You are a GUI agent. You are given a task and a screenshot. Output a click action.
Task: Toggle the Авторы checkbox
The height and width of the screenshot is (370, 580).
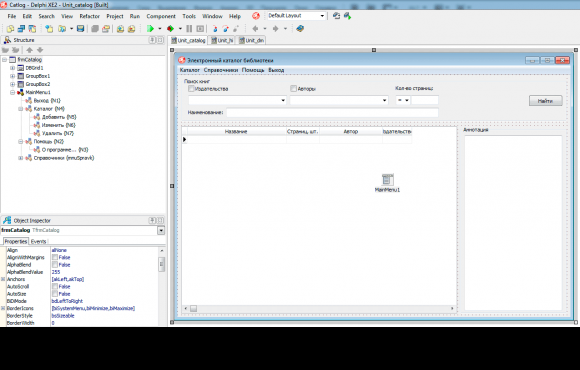pos(293,88)
